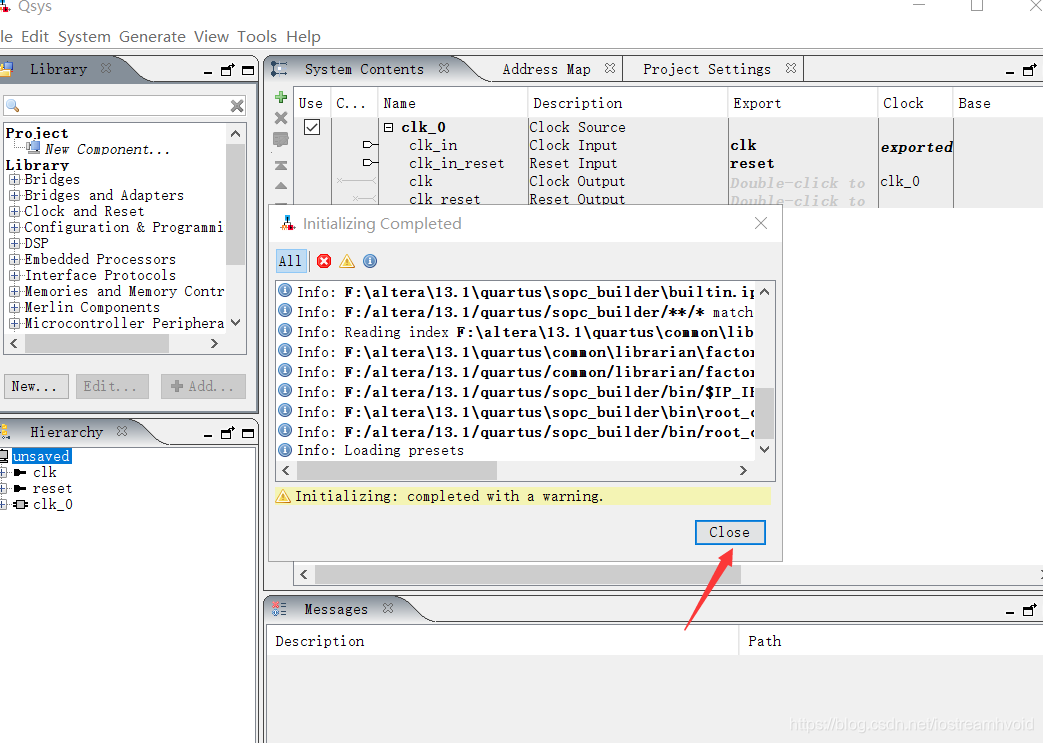Expand Bridges and Adapters category
The height and width of the screenshot is (743, 1043).
pos(15,196)
